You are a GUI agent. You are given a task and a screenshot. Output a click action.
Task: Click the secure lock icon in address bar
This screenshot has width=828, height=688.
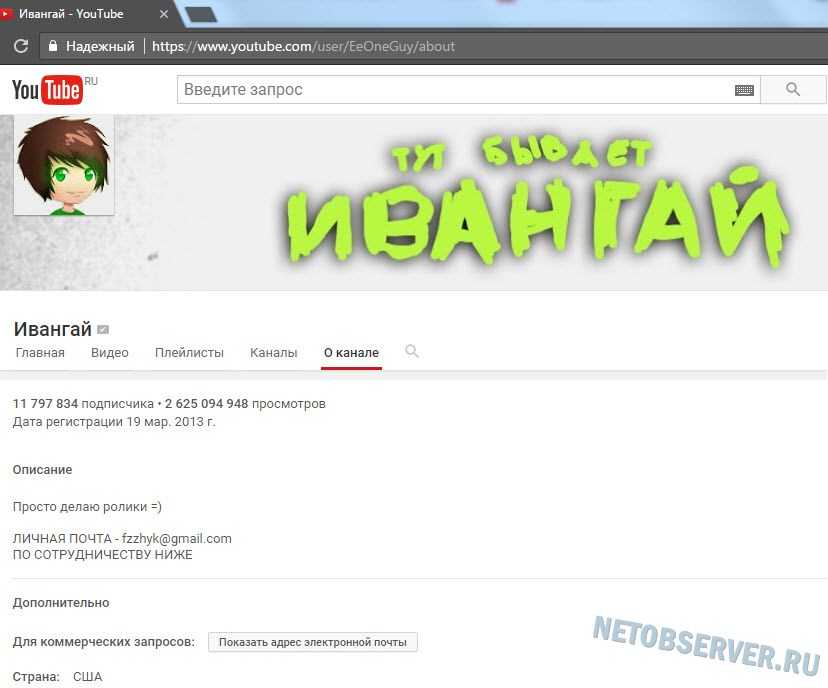(52, 46)
